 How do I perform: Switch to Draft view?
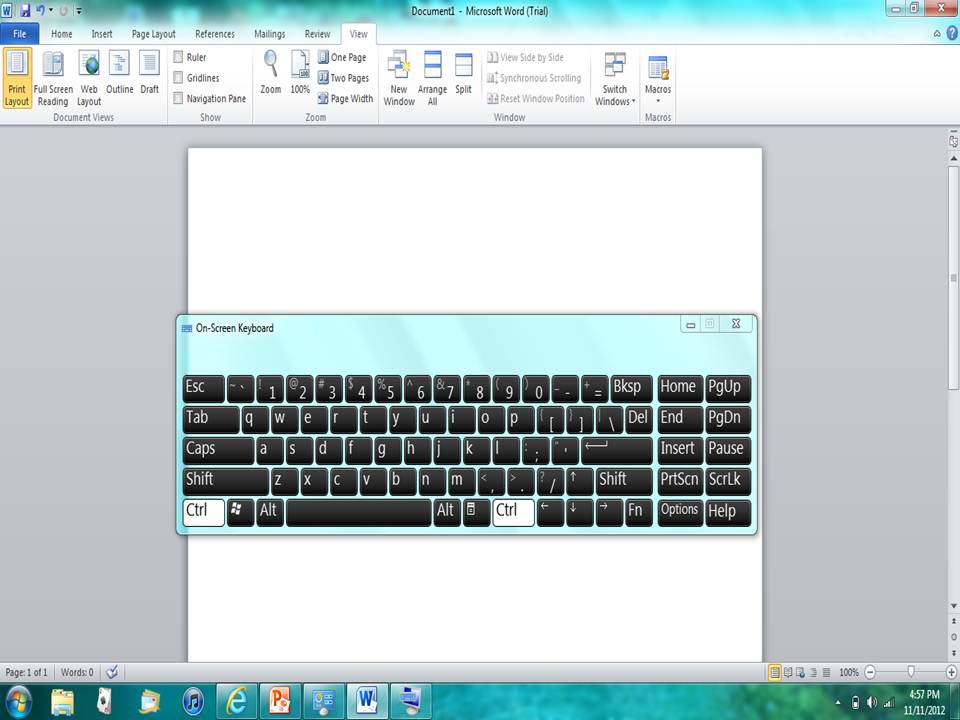[149, 72]
